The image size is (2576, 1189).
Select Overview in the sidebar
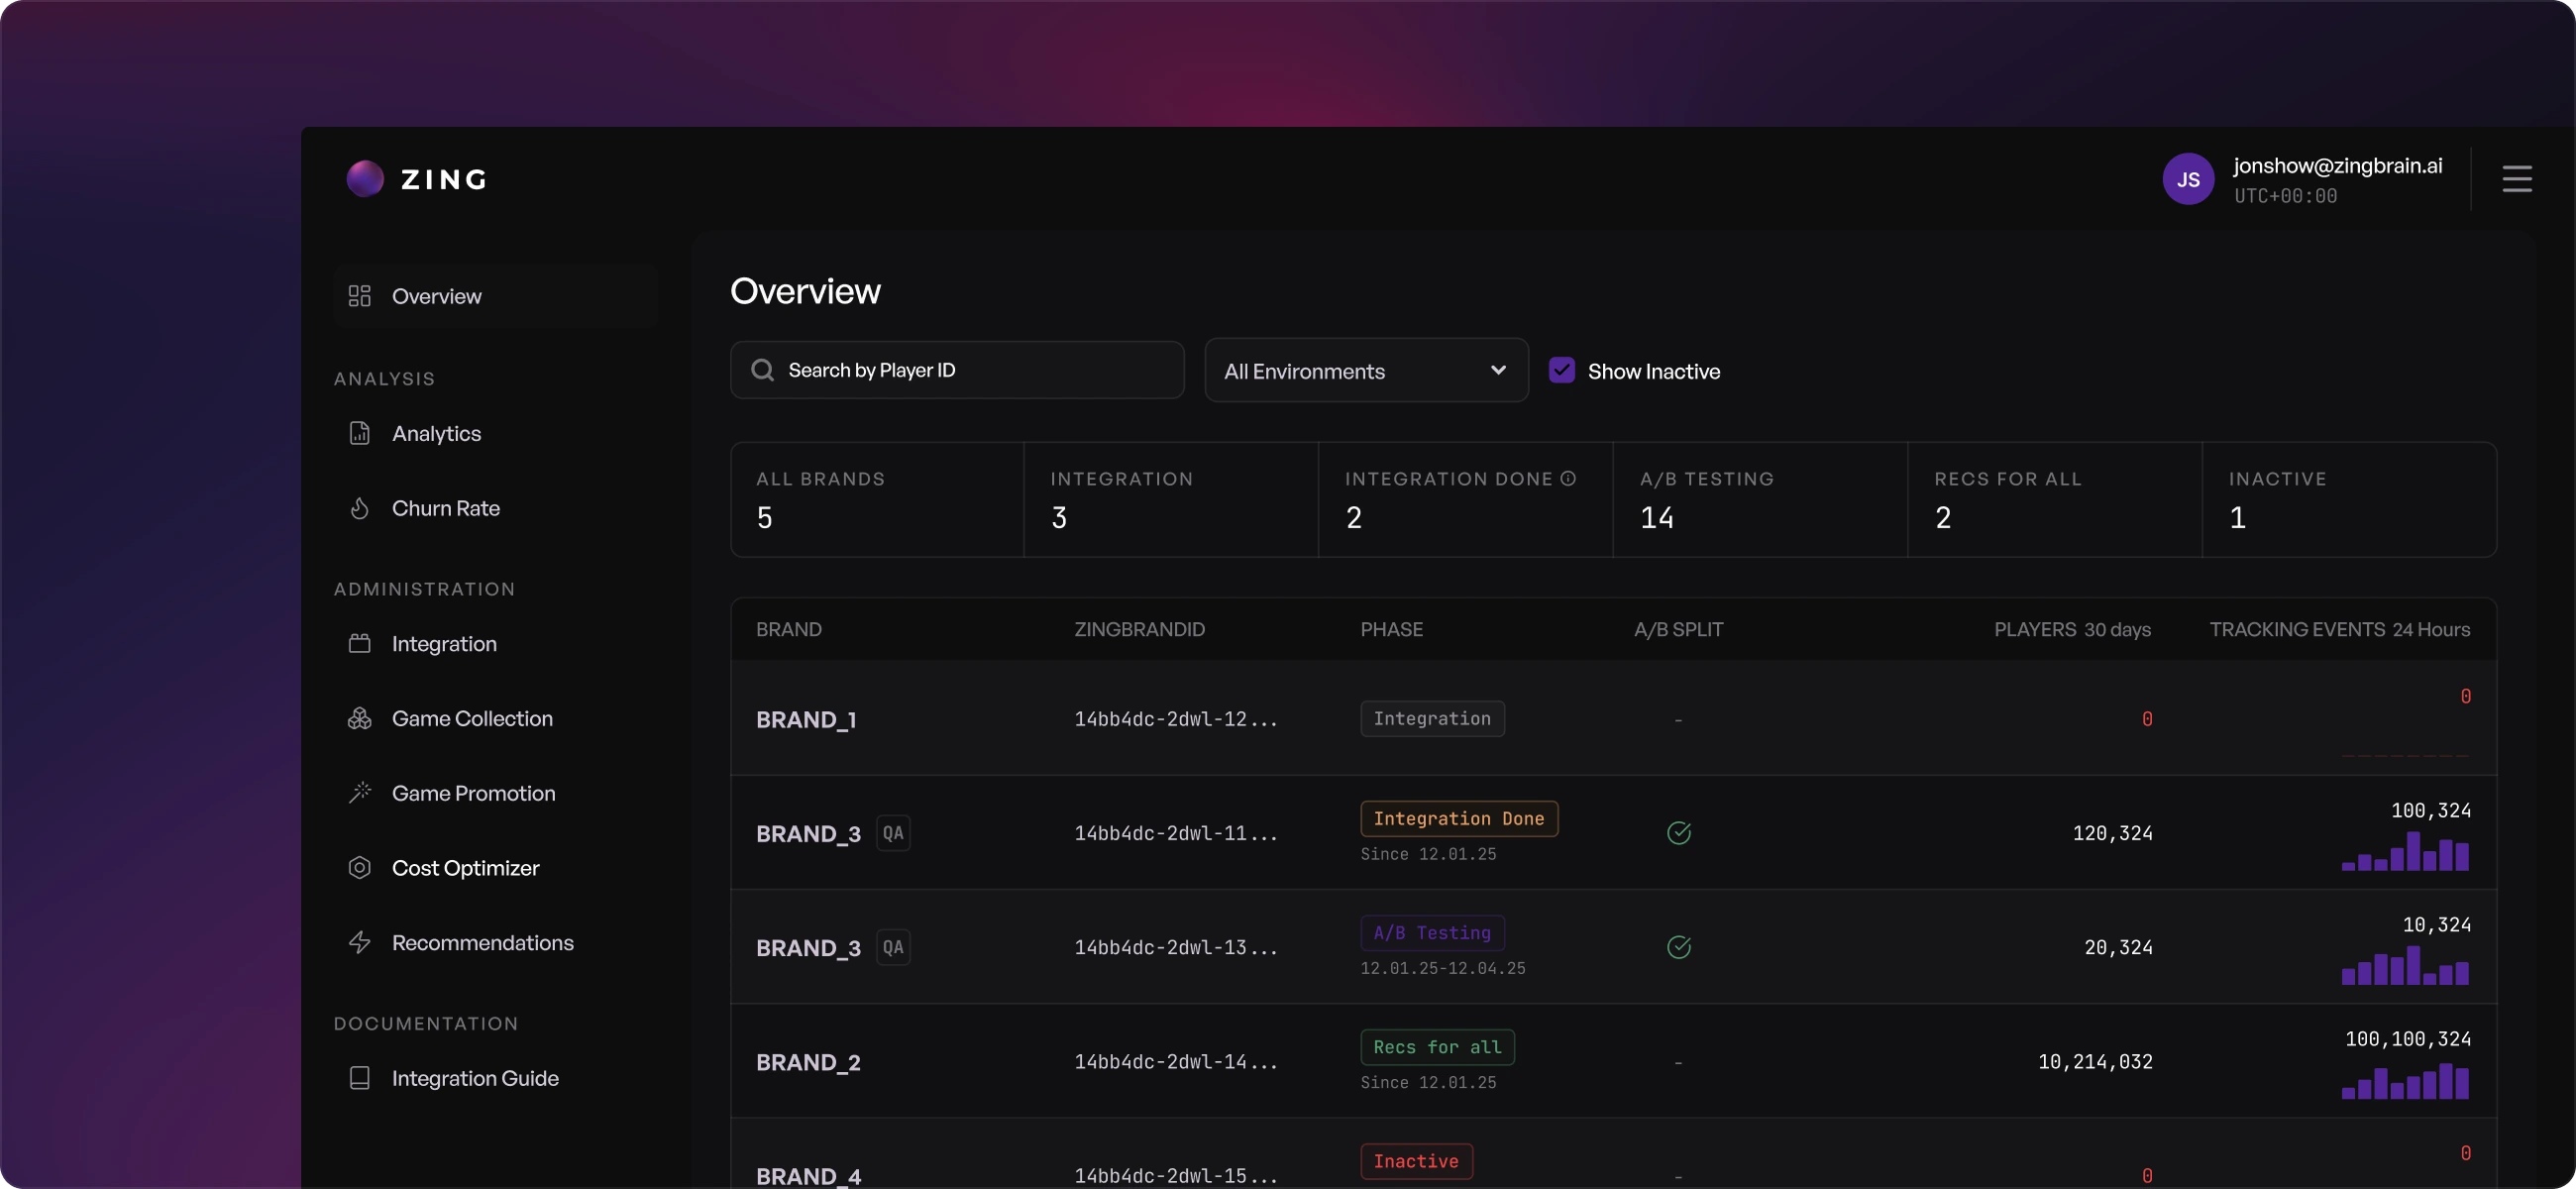pos(496,296)
